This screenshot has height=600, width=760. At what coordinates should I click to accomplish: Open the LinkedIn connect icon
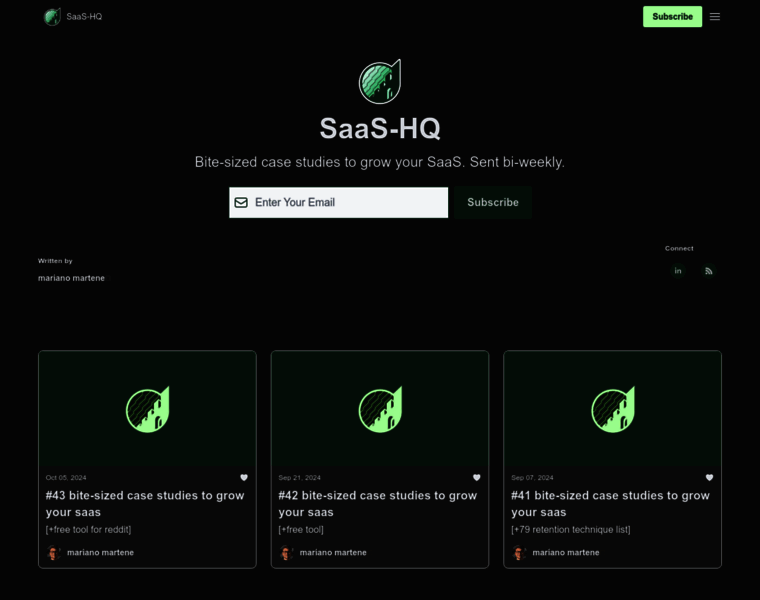678,271
